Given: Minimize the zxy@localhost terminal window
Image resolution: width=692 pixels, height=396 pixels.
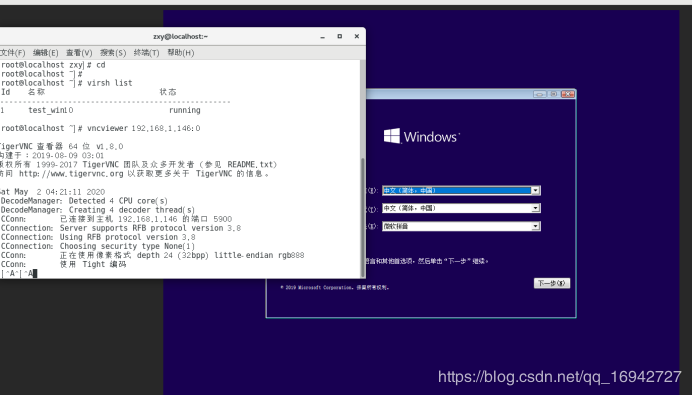Looking at the screenshot, I should [323, 37].
